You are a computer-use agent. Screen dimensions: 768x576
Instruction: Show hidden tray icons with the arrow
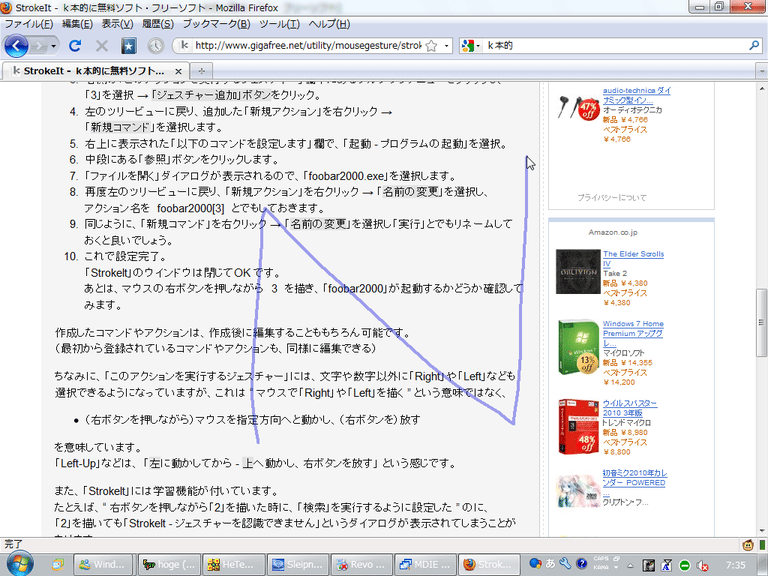click(630, 566)
